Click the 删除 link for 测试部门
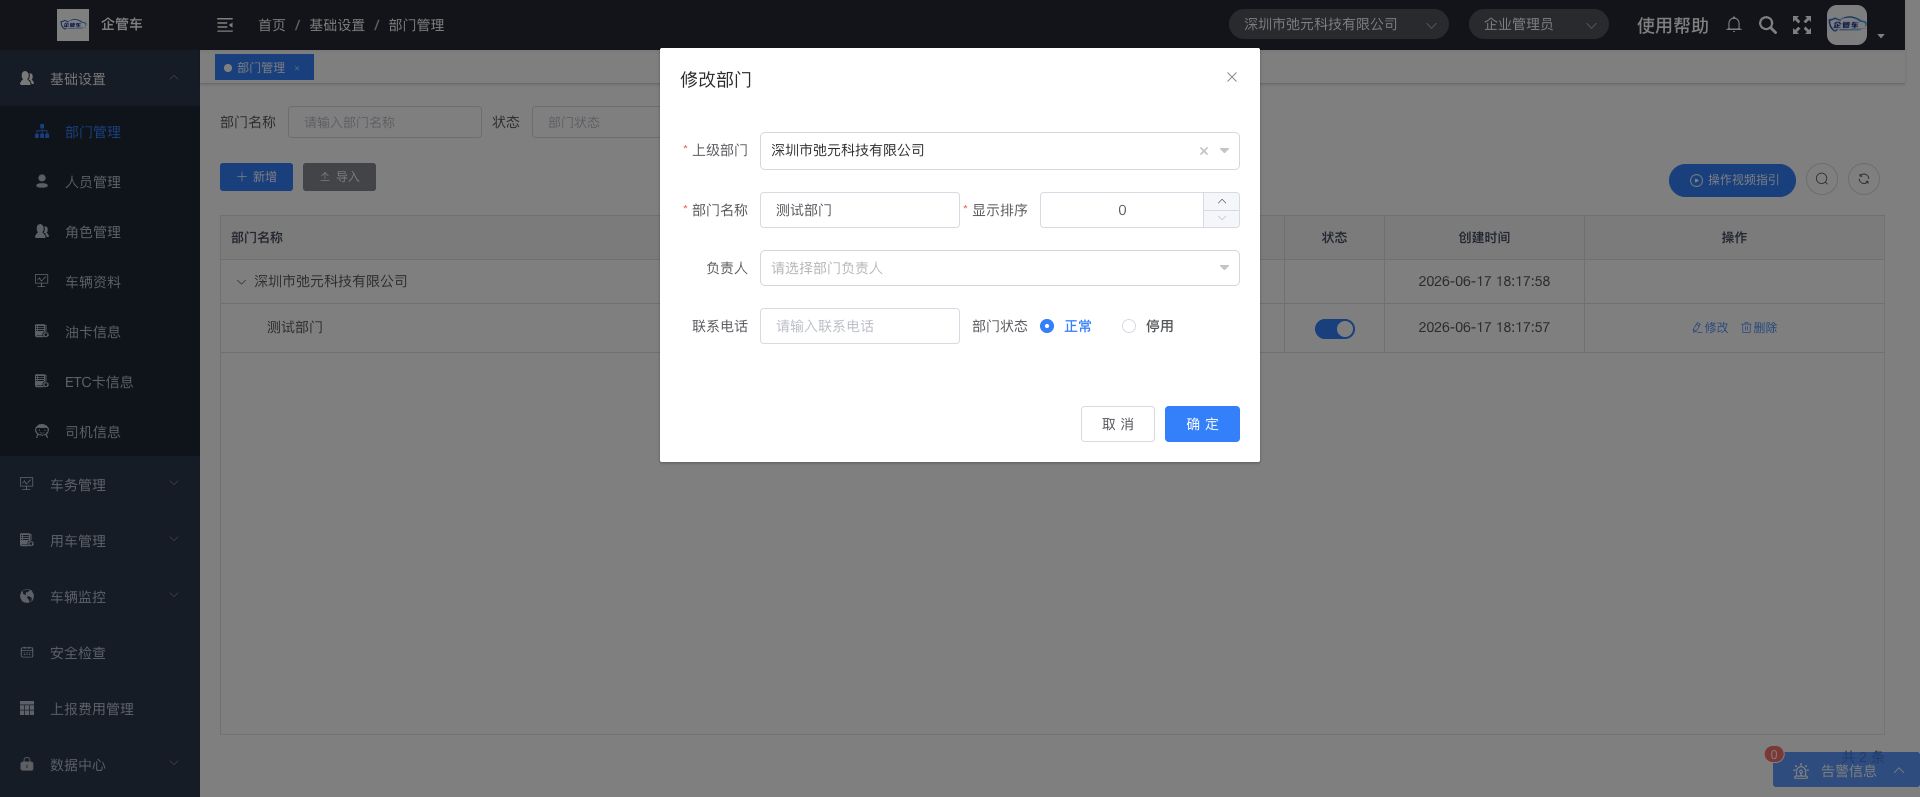1920x797 pixels. click(x=1759, y=328)
